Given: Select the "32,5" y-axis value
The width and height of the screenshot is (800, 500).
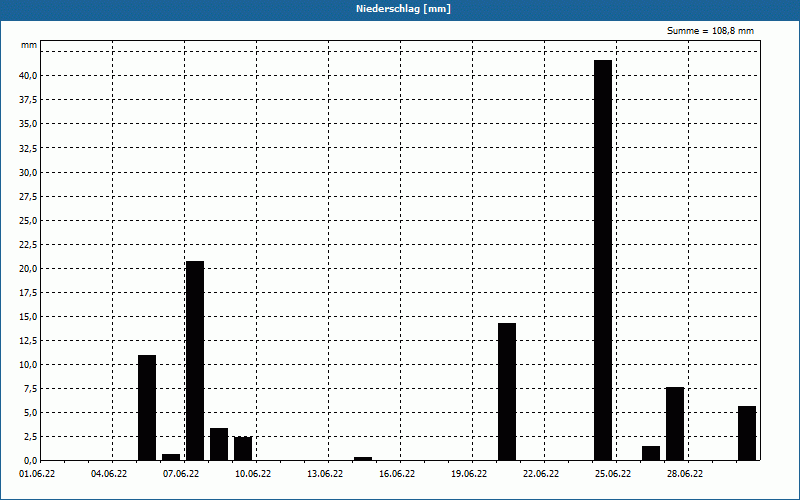Looking at the screenshot, I should tap(28, 148).
